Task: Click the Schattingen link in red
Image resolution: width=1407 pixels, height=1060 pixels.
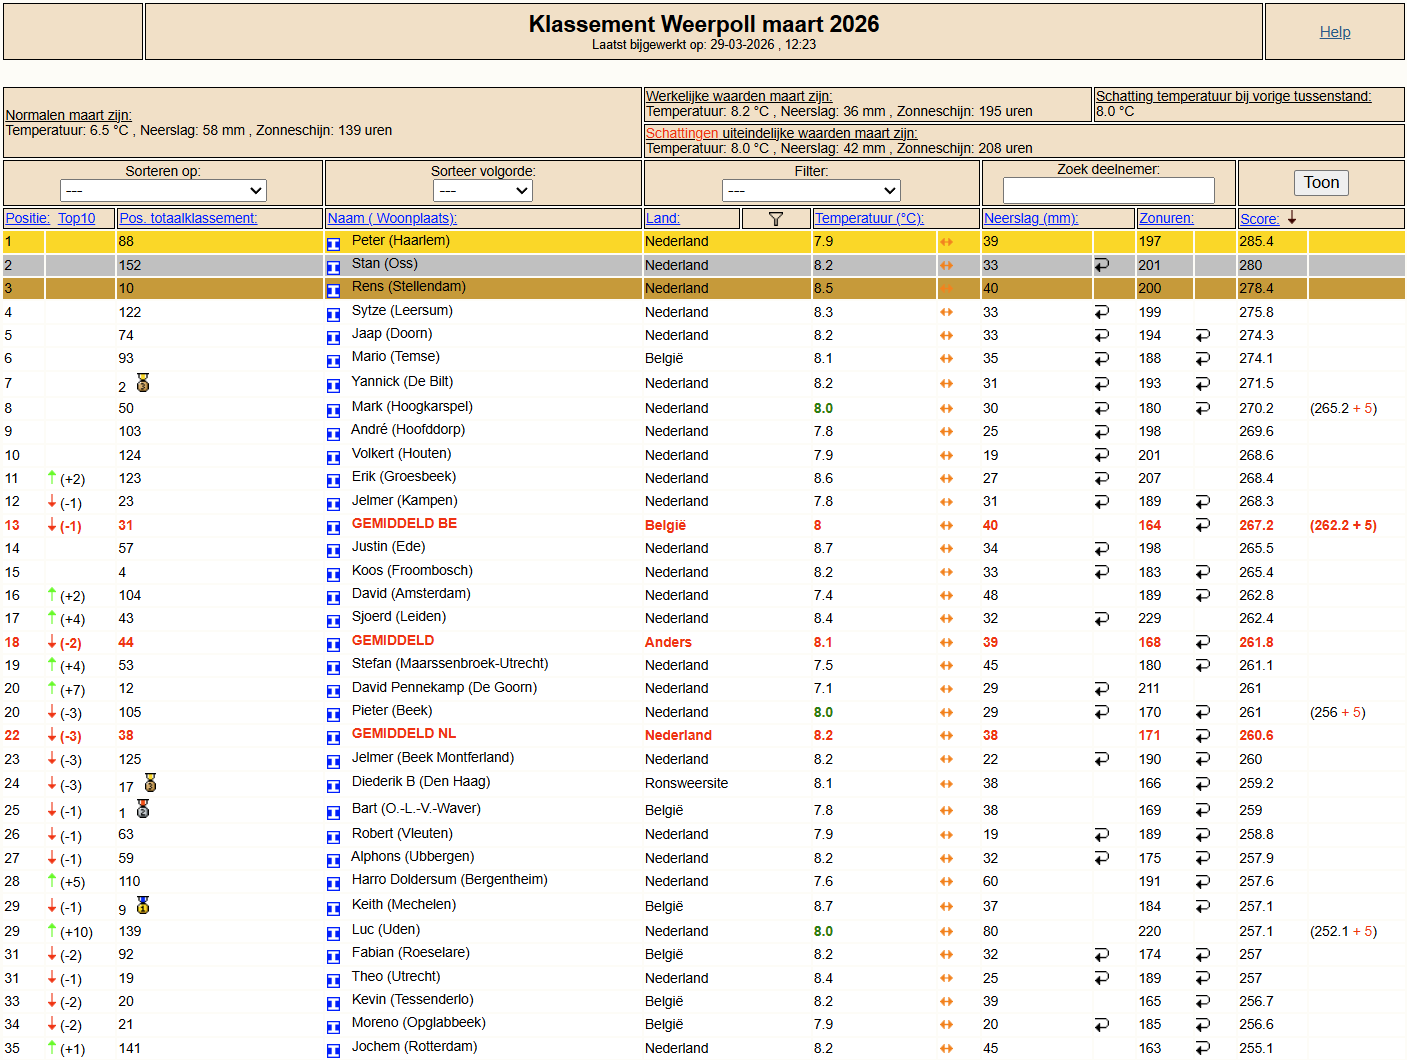Action: tap(681, 133)
